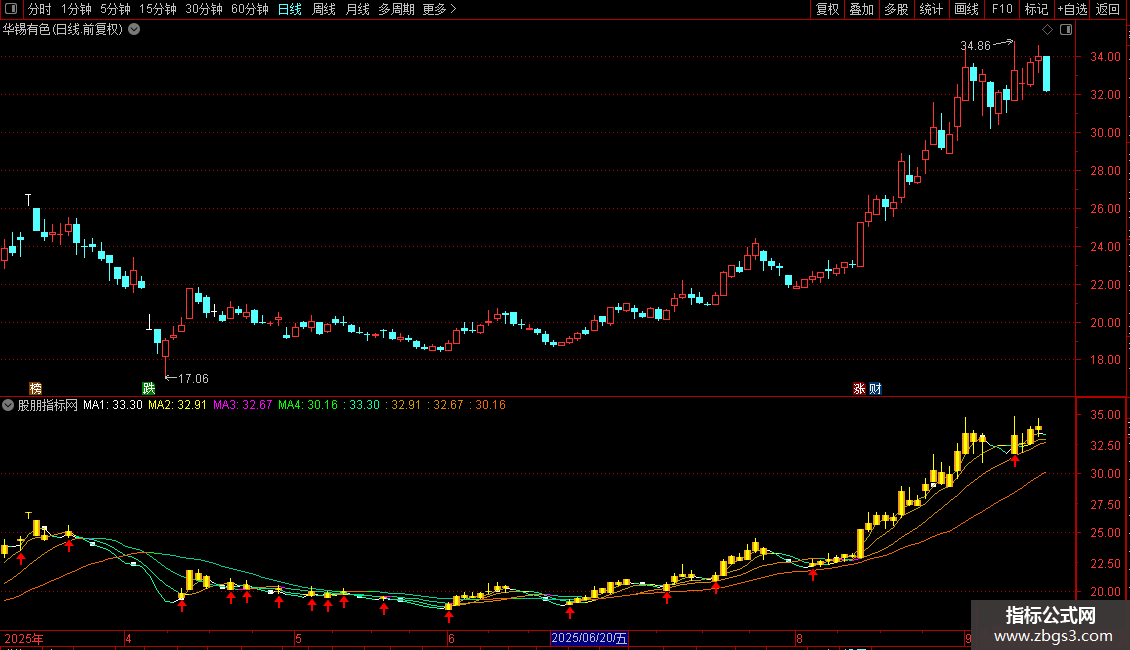1130x650 pixels.
Task: Click the 34.00 price axis label
Action: pos(1105,57)
